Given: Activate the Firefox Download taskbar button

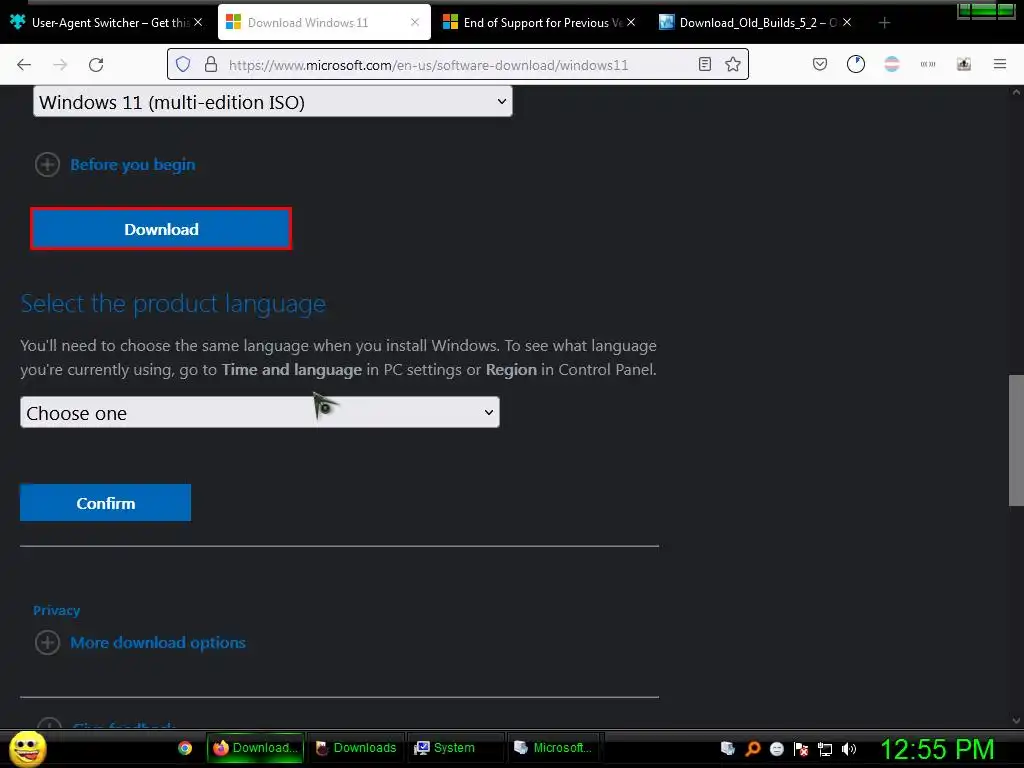Looking at the screenshot, I should 256,748.
